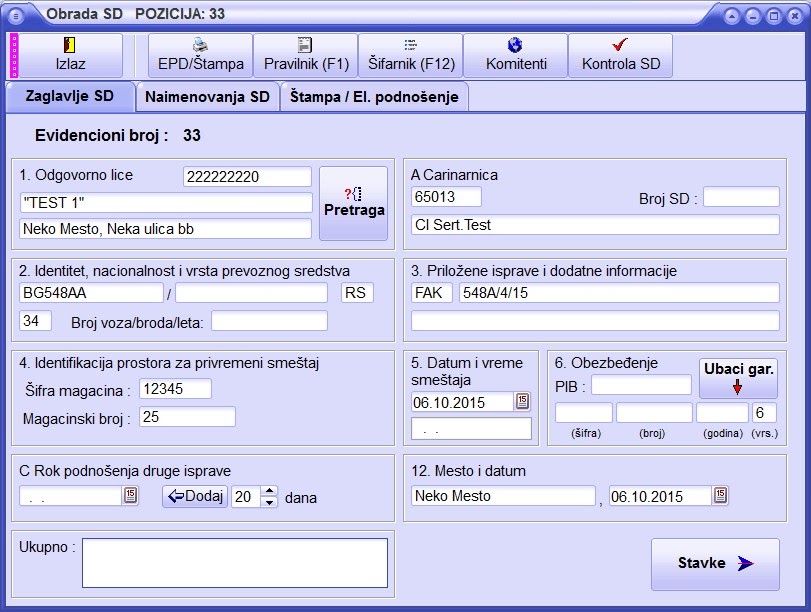Screen dimensions: 811x612
Task: Open Šifarnik (F12) toolbar button
Action: point(411,55)
